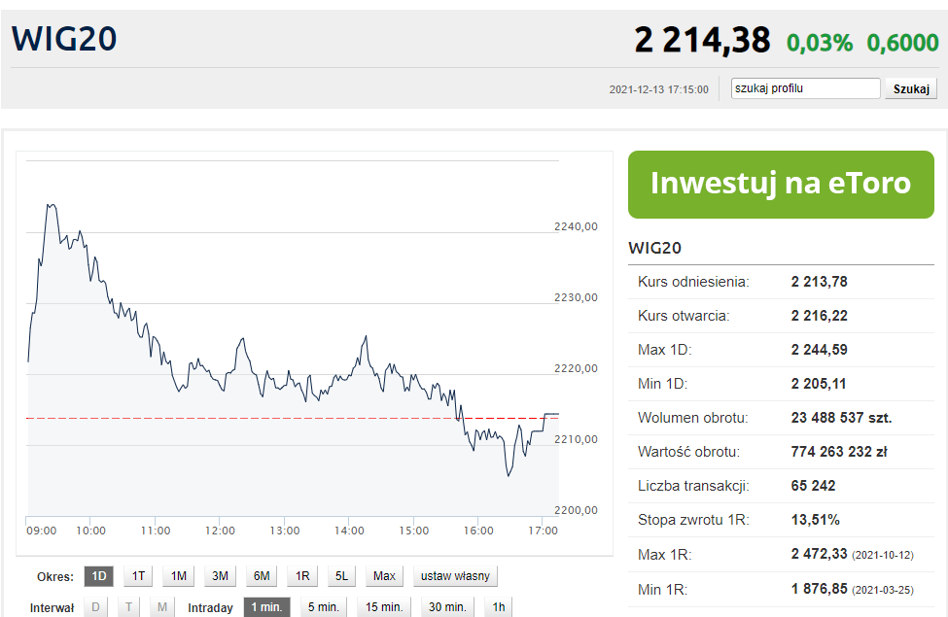
Task: Switch chart period to 1M
Action: 178,576
